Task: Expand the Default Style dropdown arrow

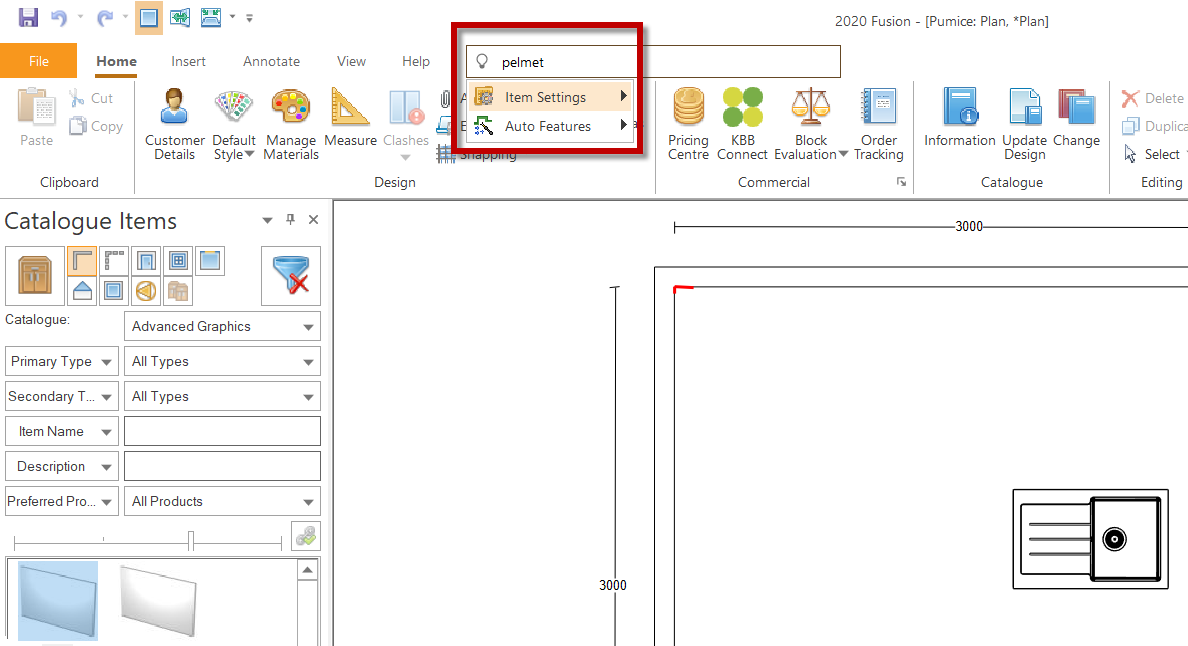Action: (x=249, y=154)
